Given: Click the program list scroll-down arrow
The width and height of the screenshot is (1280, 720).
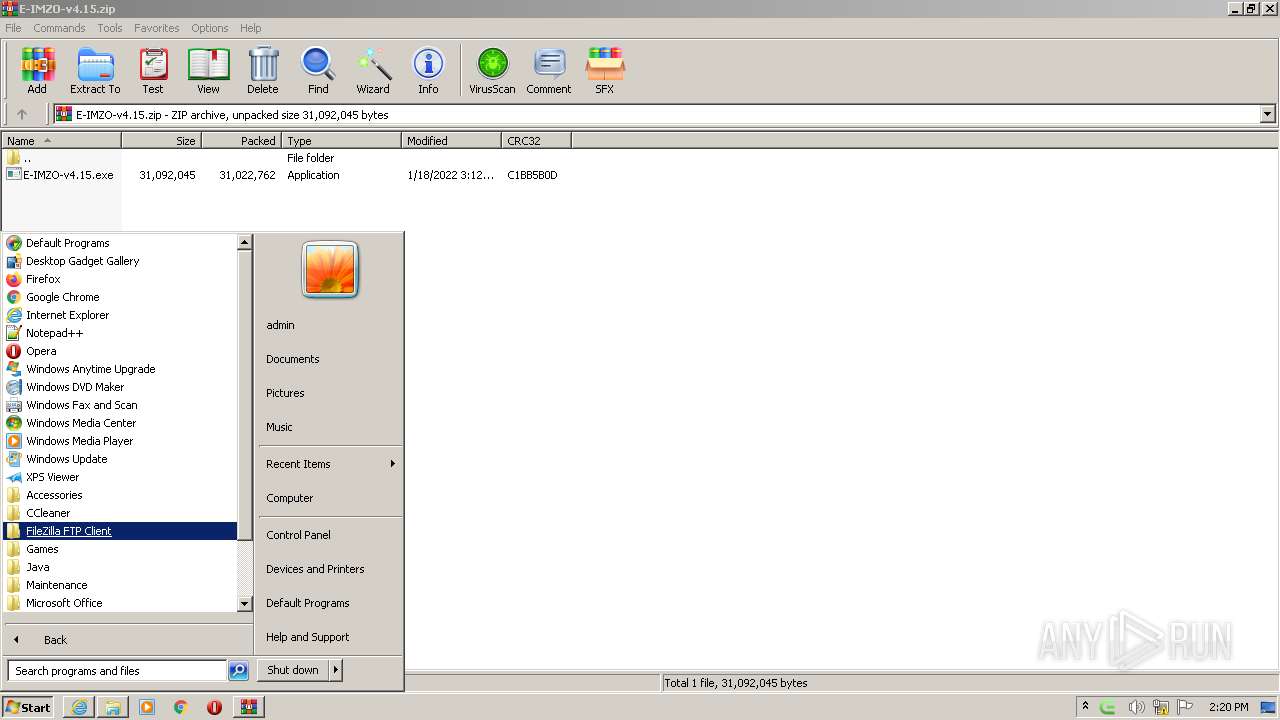Looking at the screenshot, I should 245,604.
